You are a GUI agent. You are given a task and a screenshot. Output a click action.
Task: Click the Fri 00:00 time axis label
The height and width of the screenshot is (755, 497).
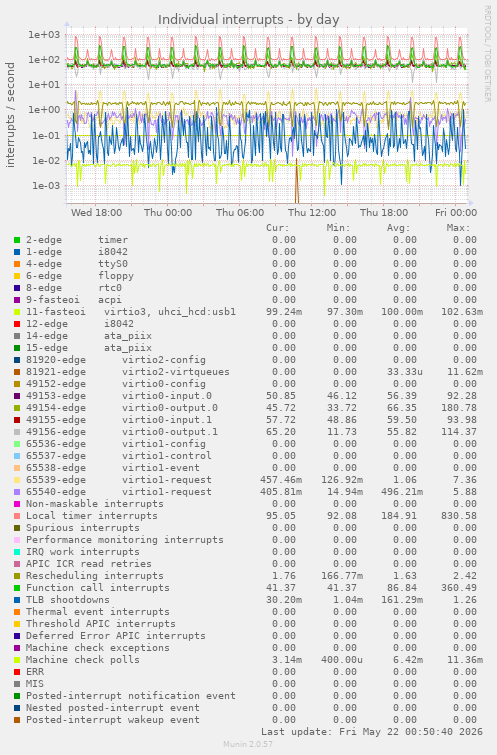coord(456,212)
